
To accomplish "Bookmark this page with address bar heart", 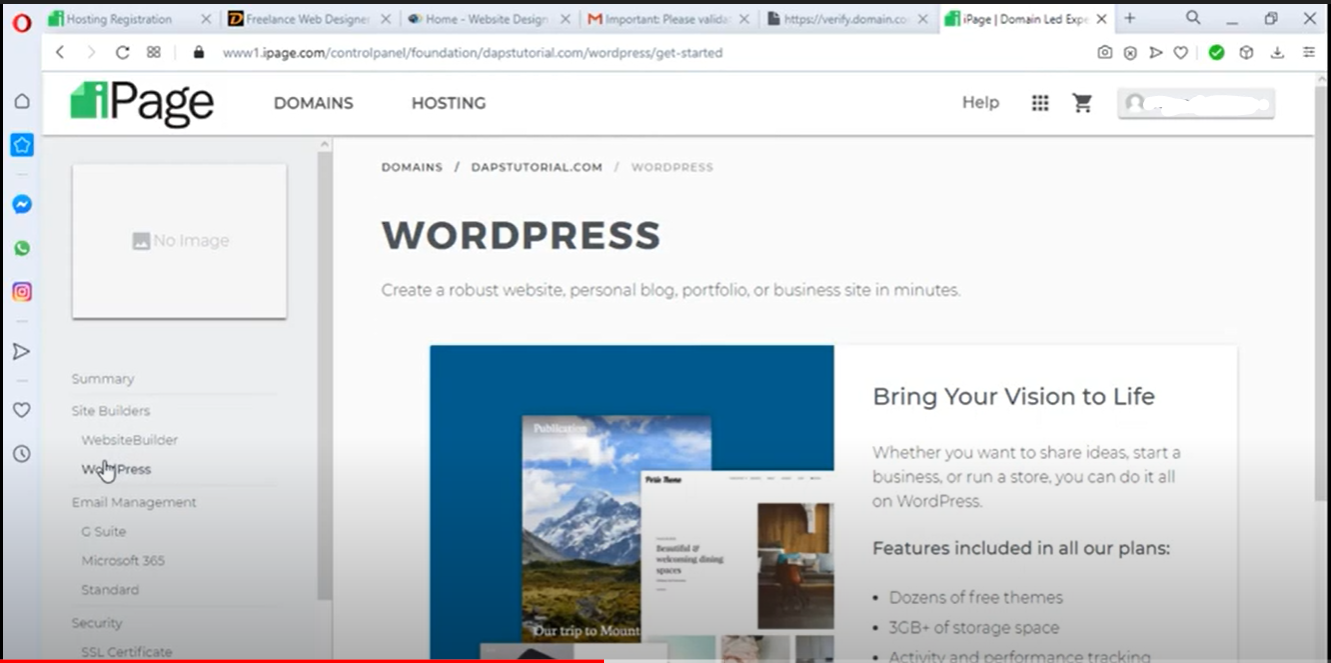I will [1181, 52].
